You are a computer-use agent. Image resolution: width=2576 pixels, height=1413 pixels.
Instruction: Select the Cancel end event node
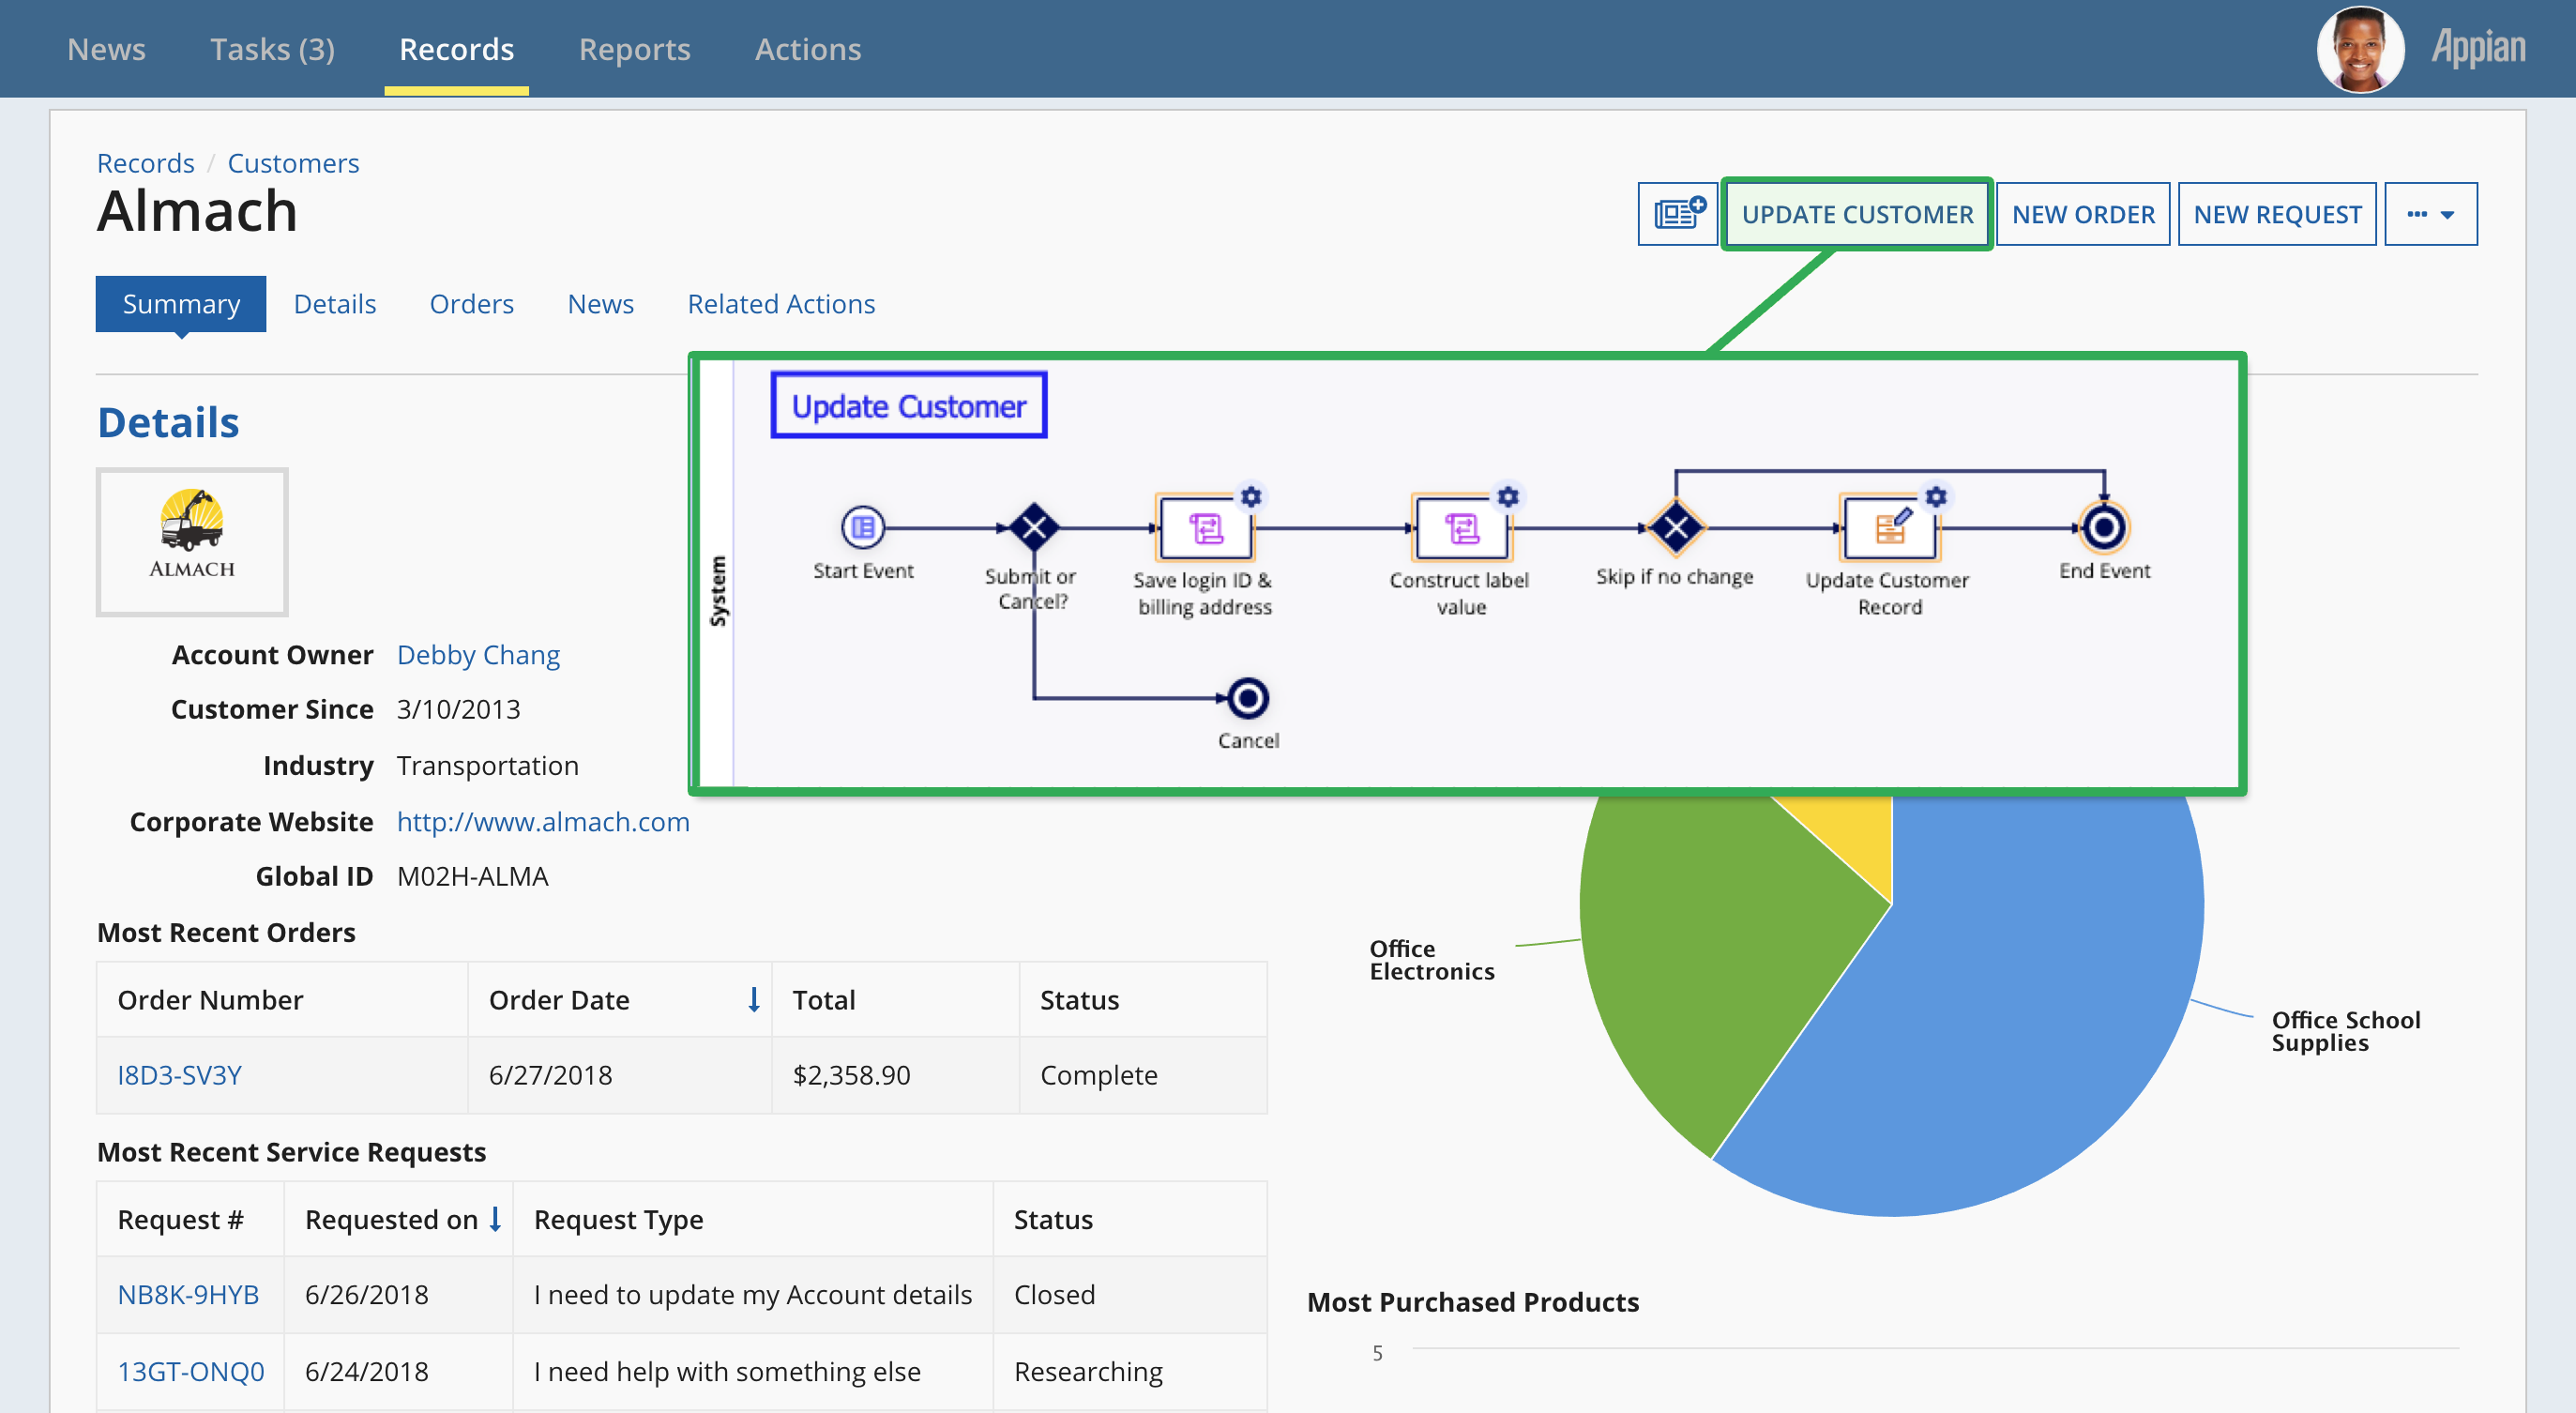(1248, 698)
